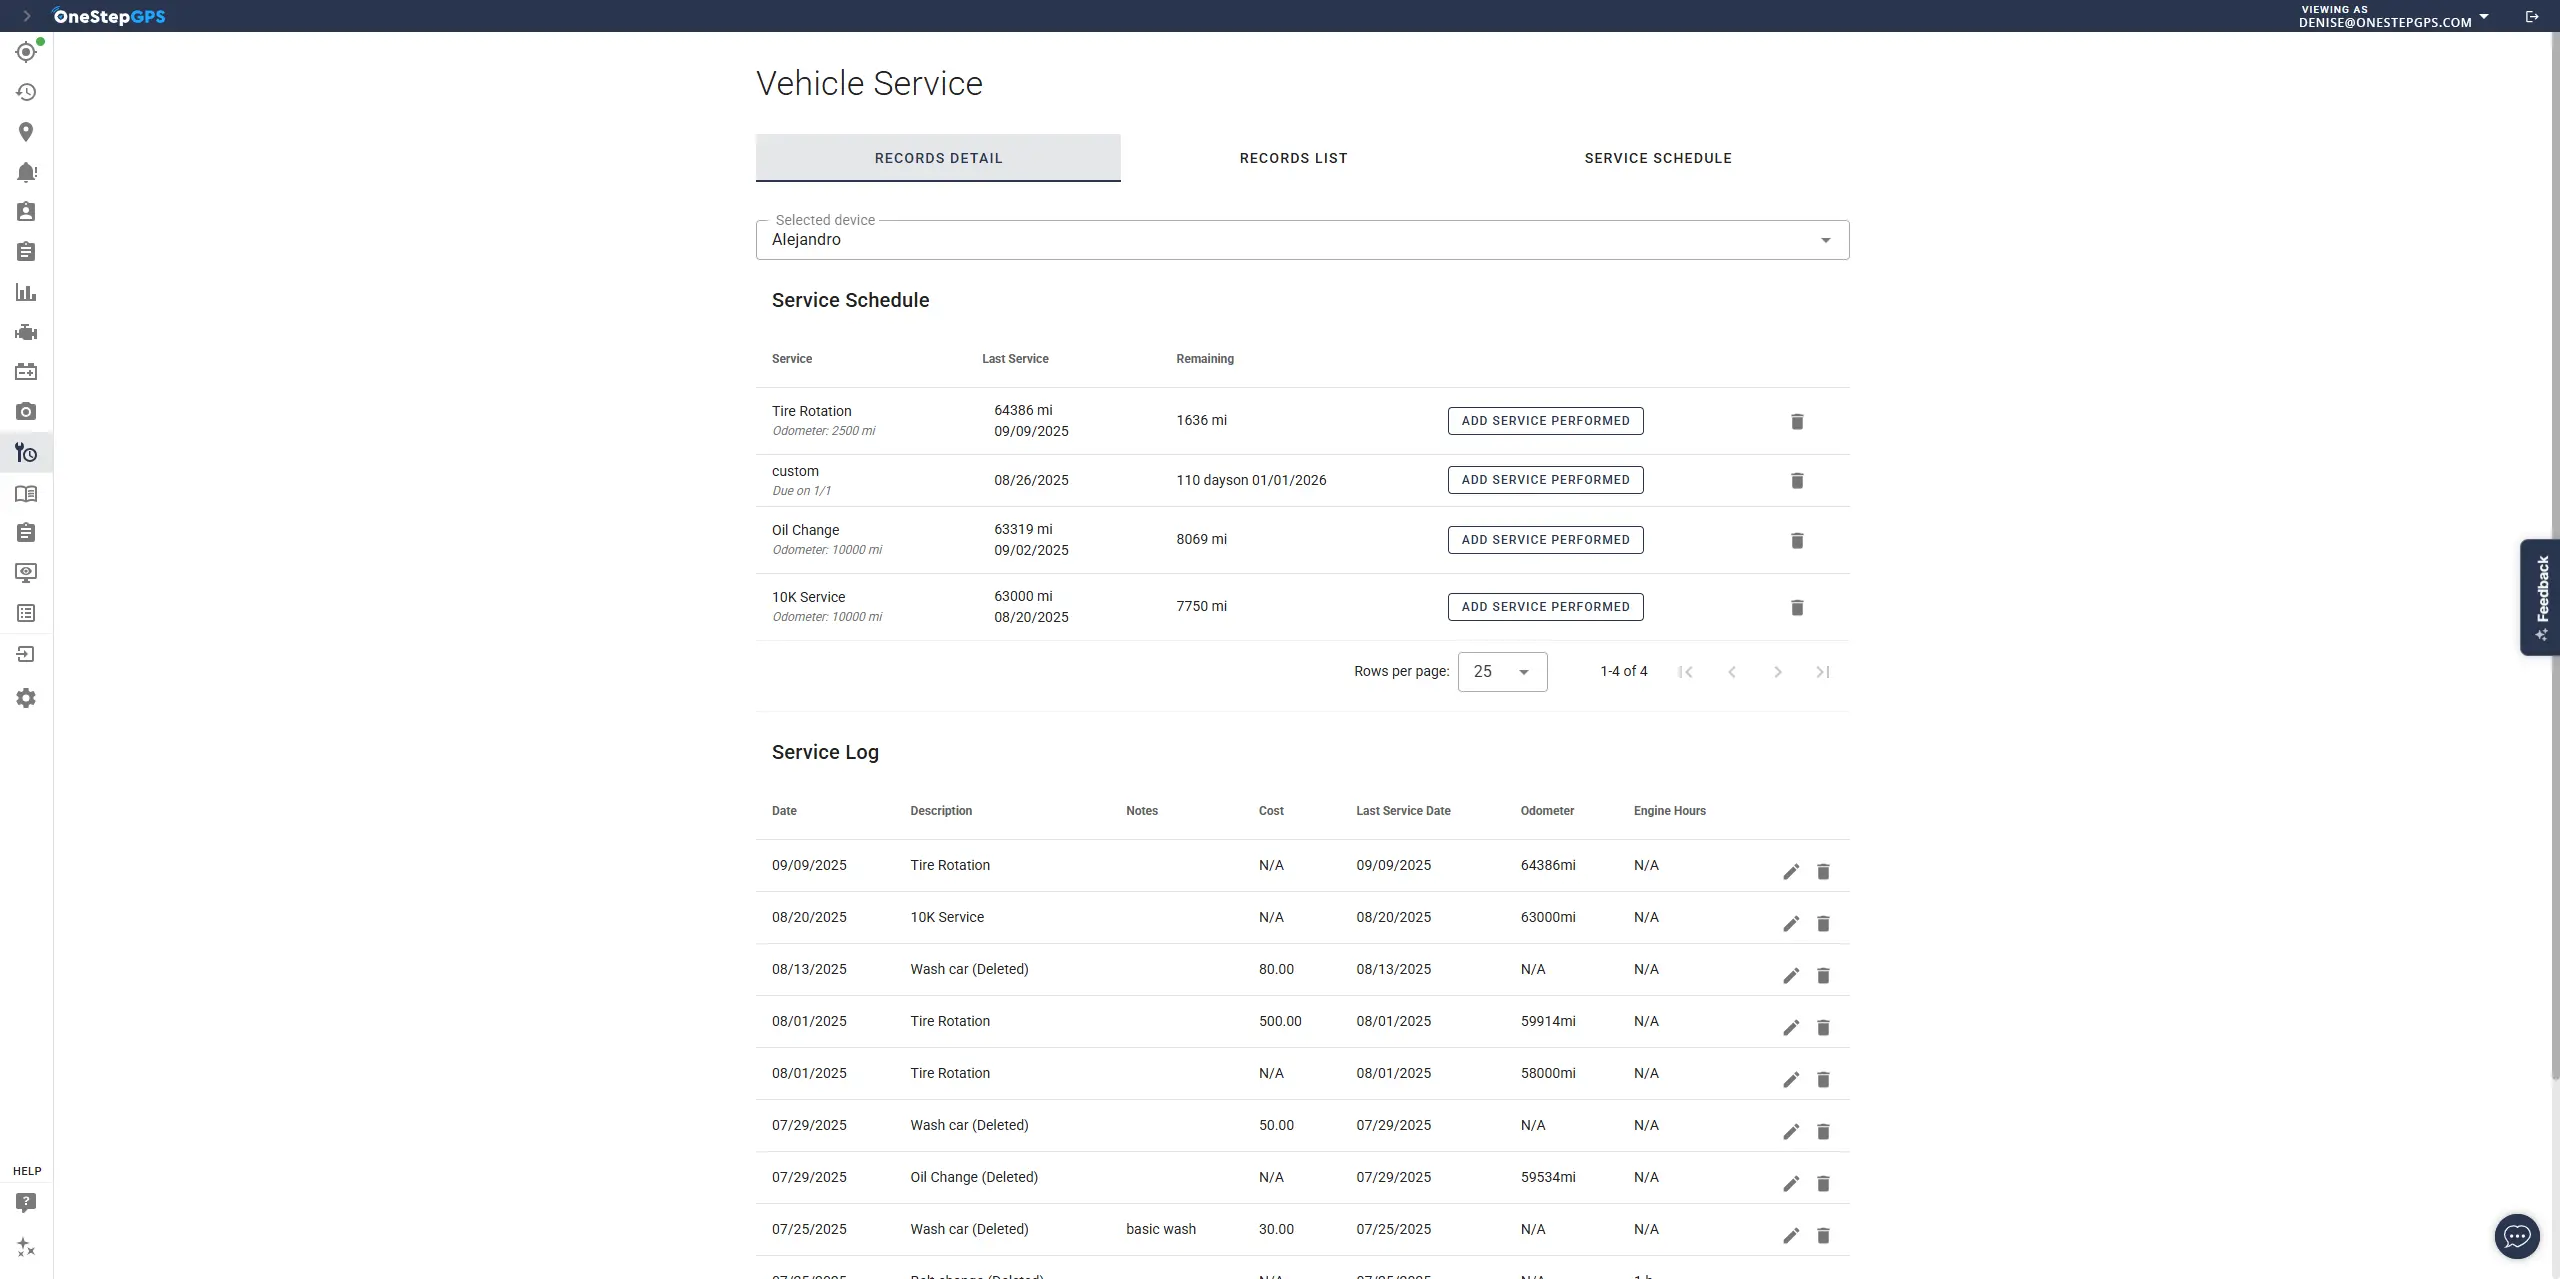
Task: Edit the 08/13/2025 Wash car log entry
Action: click(1791, 976)
